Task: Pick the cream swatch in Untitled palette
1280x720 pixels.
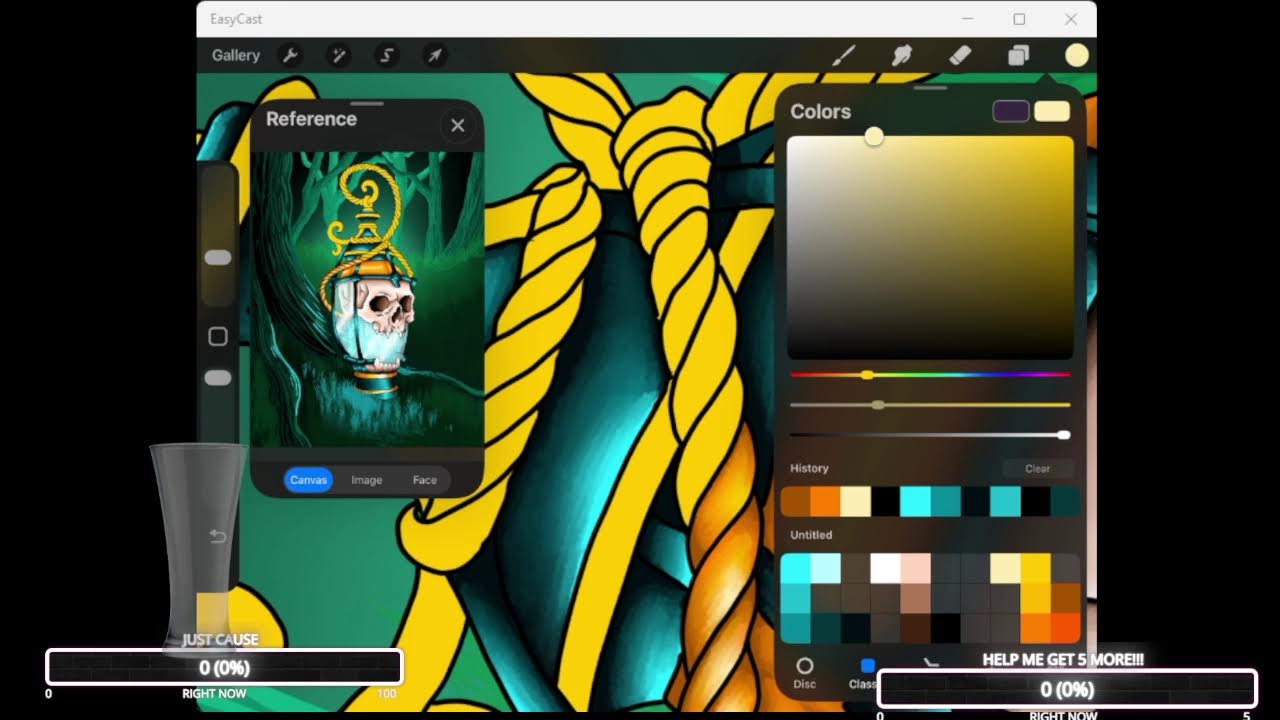Action: pos(1005,569)
